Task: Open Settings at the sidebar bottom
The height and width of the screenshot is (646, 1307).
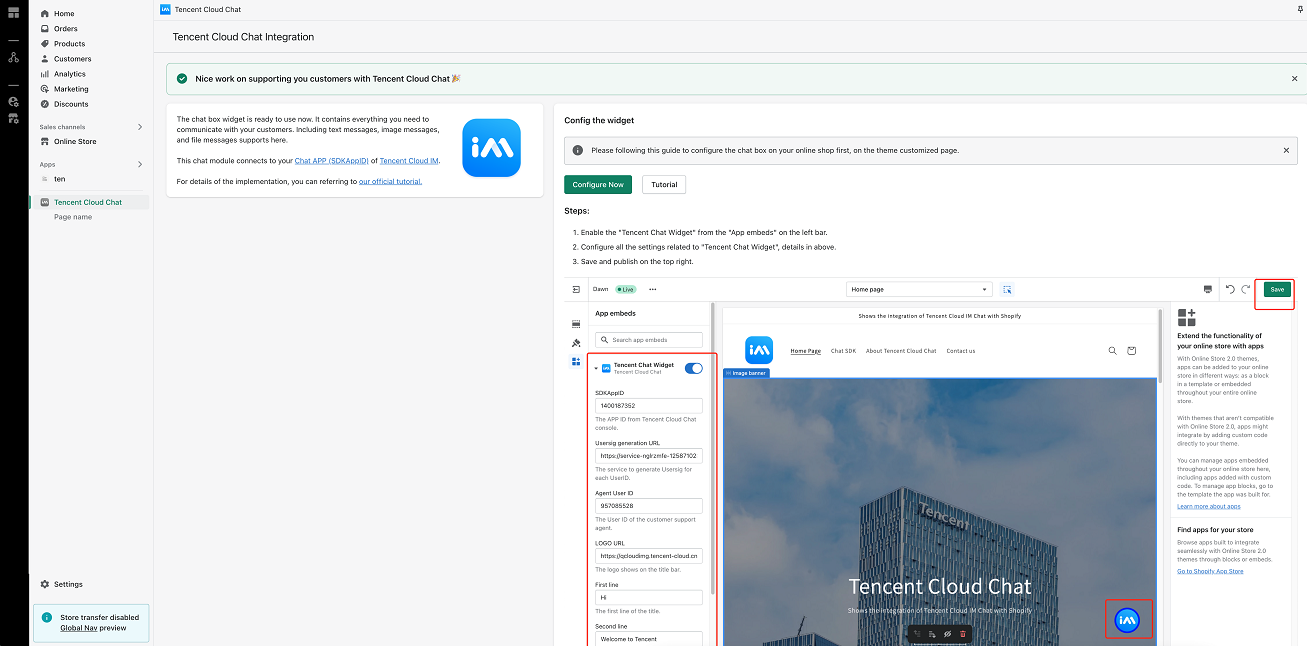Action: coord(68,584)
